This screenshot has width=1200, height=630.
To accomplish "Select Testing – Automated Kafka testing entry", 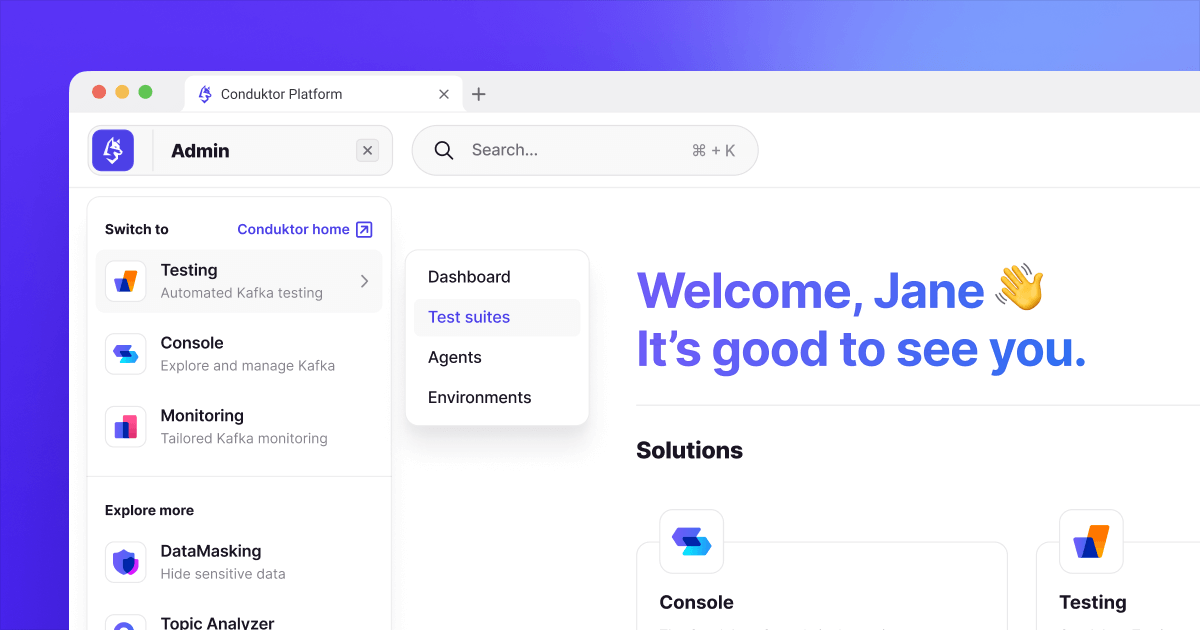I will tap(239, 281).
